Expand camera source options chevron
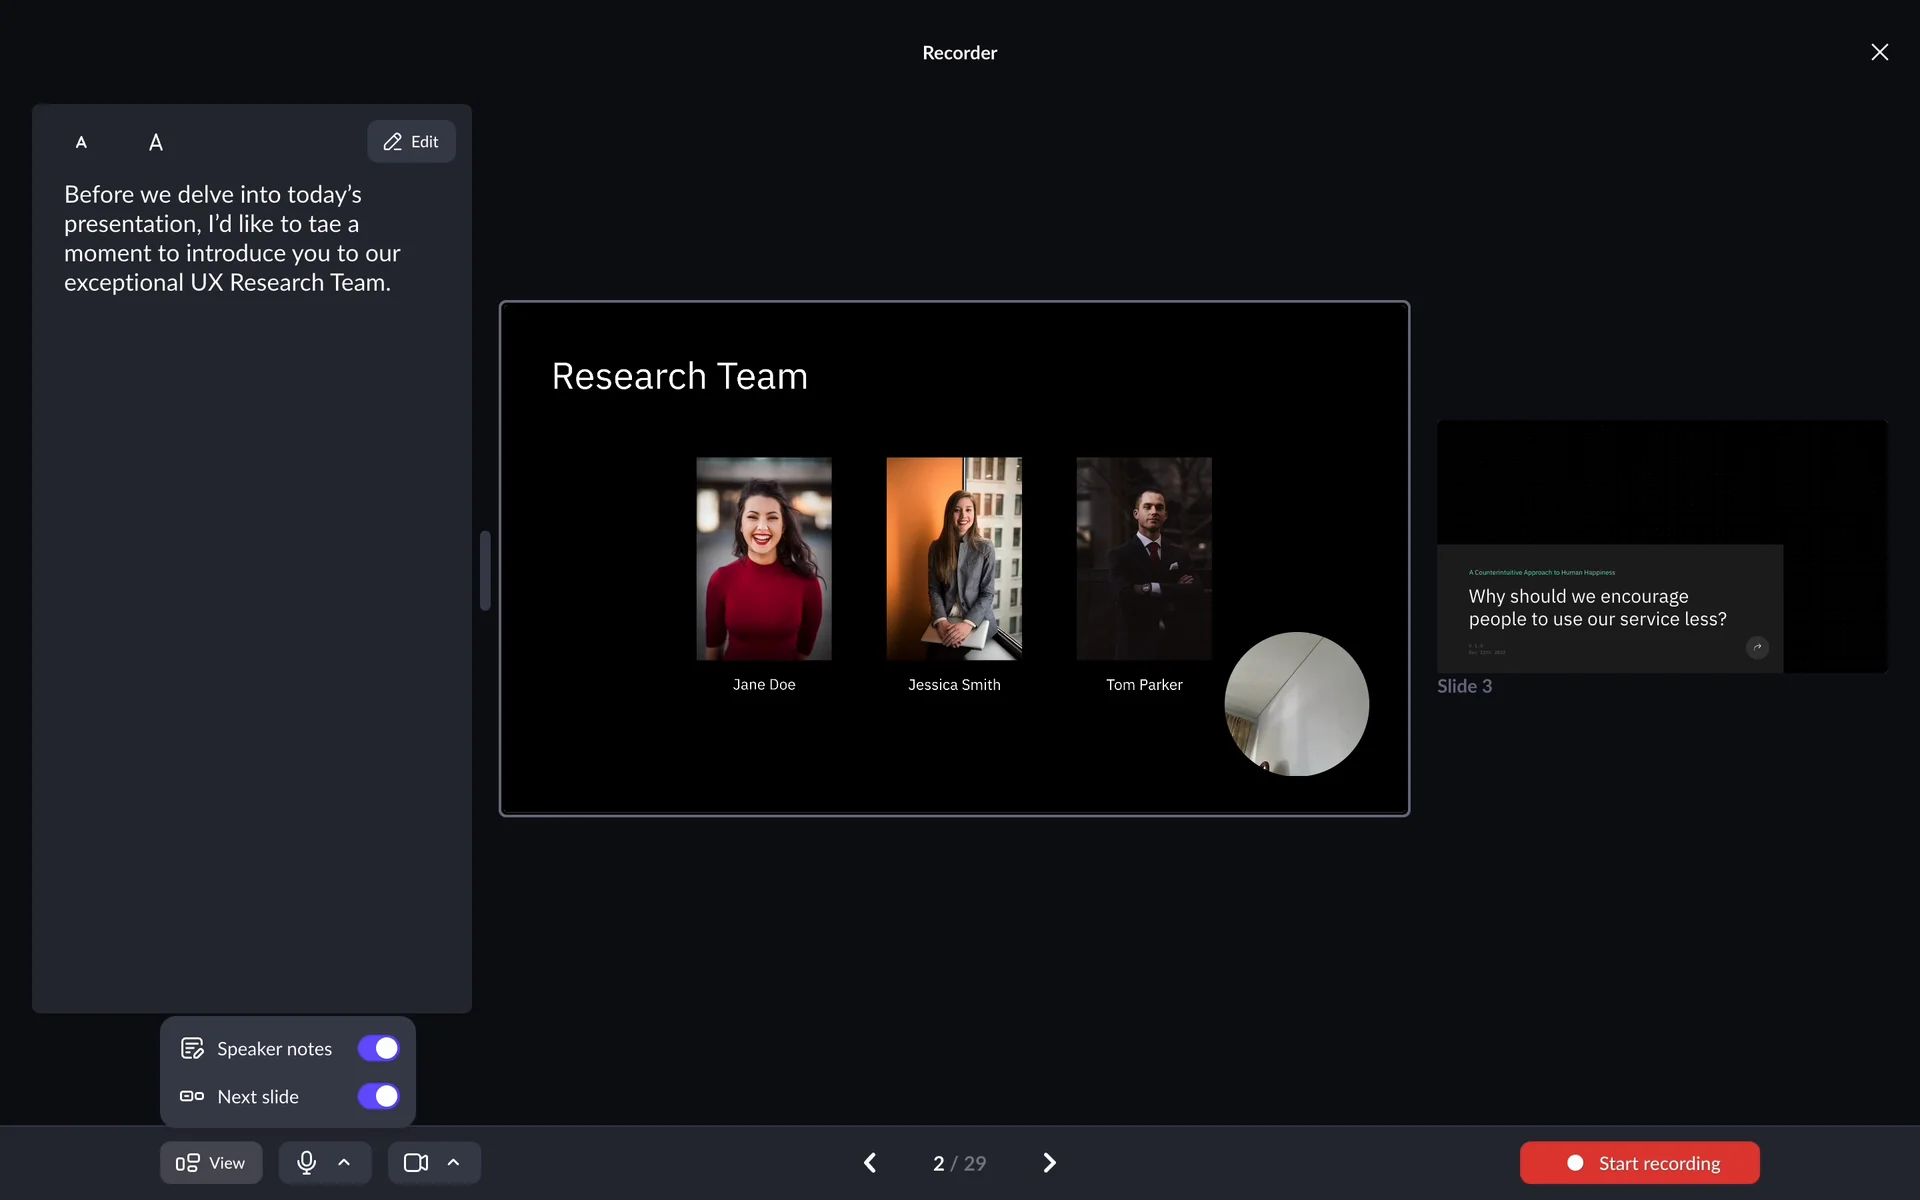The width and height of the screenshot is (1920, 1200). 453,1163
